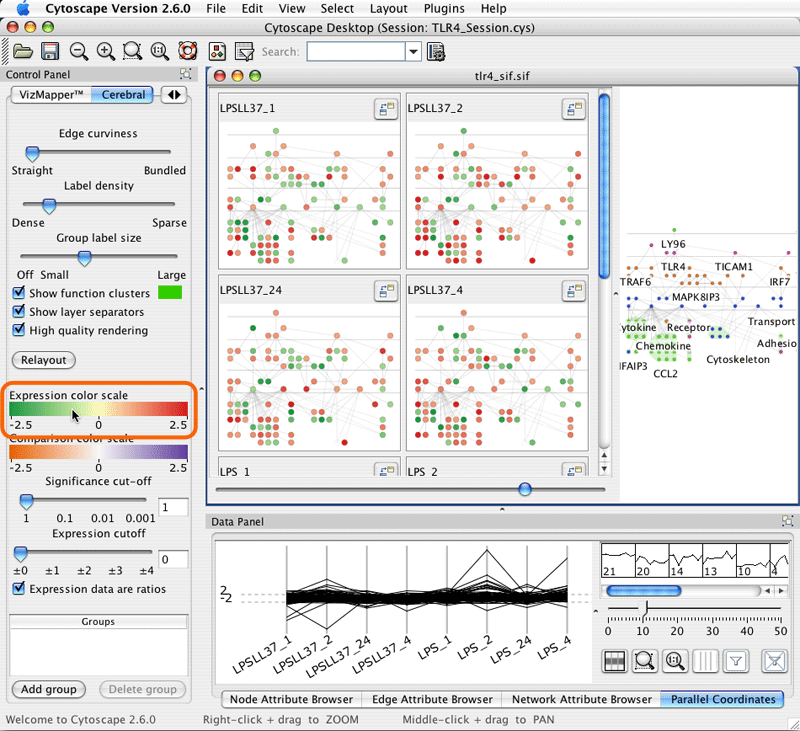This screenshot has height=731, width=800.
Task: Select the Parallel Coordinates tab
Action: coord(722,699)
